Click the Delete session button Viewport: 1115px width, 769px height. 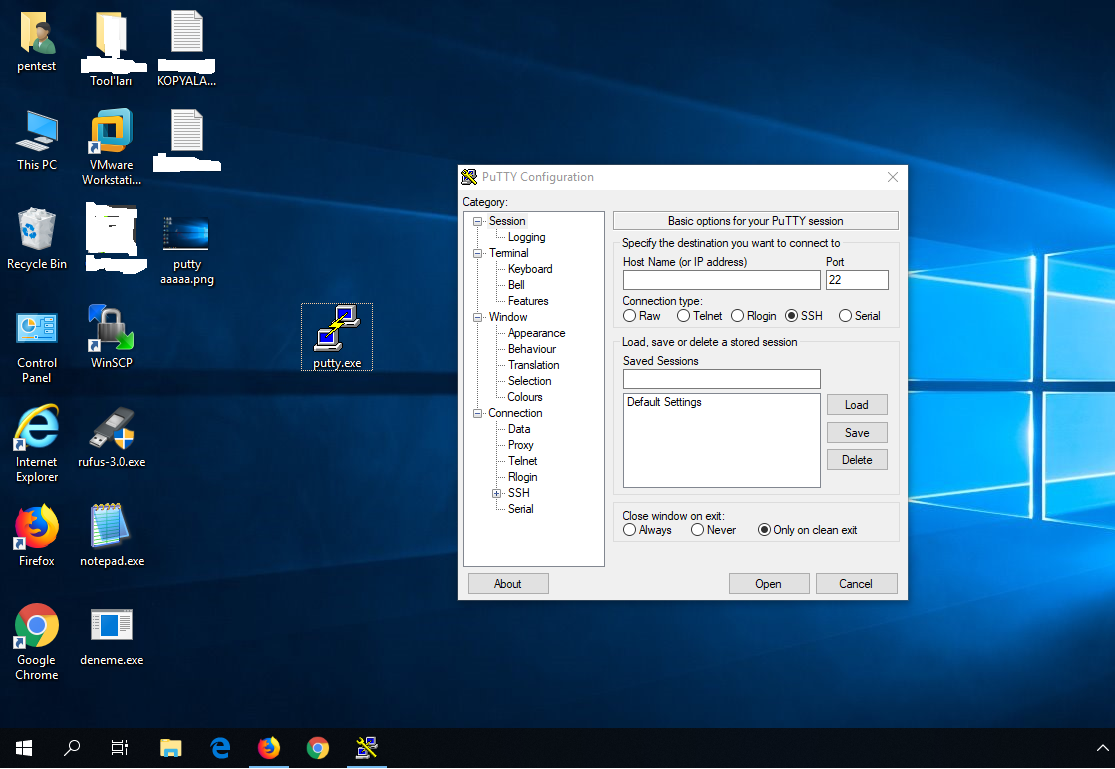coord(857,460)
